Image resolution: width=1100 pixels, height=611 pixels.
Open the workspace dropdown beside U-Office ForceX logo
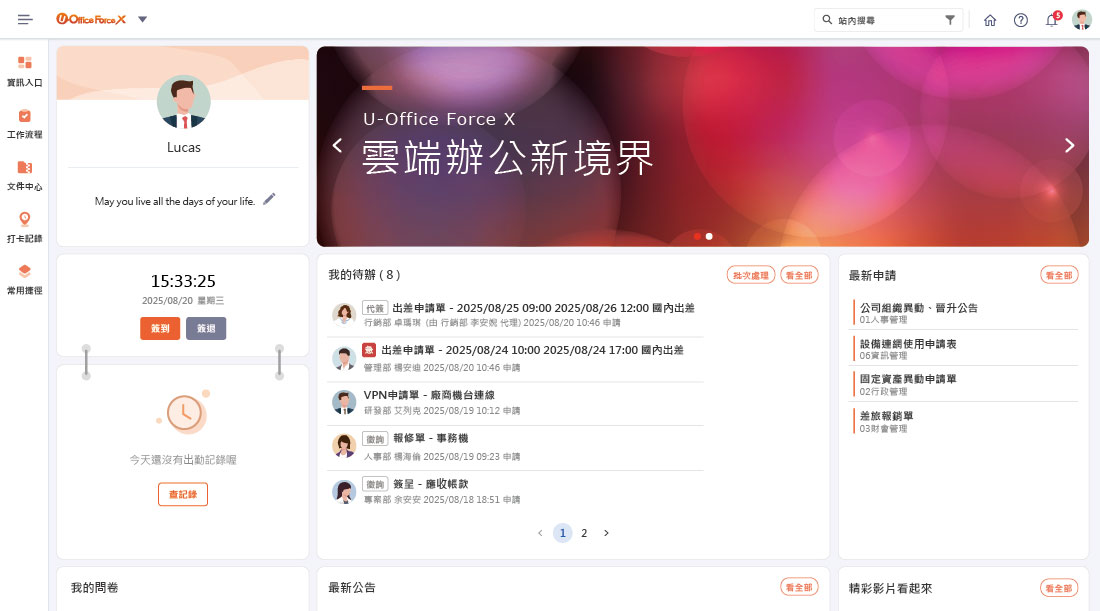142,18
